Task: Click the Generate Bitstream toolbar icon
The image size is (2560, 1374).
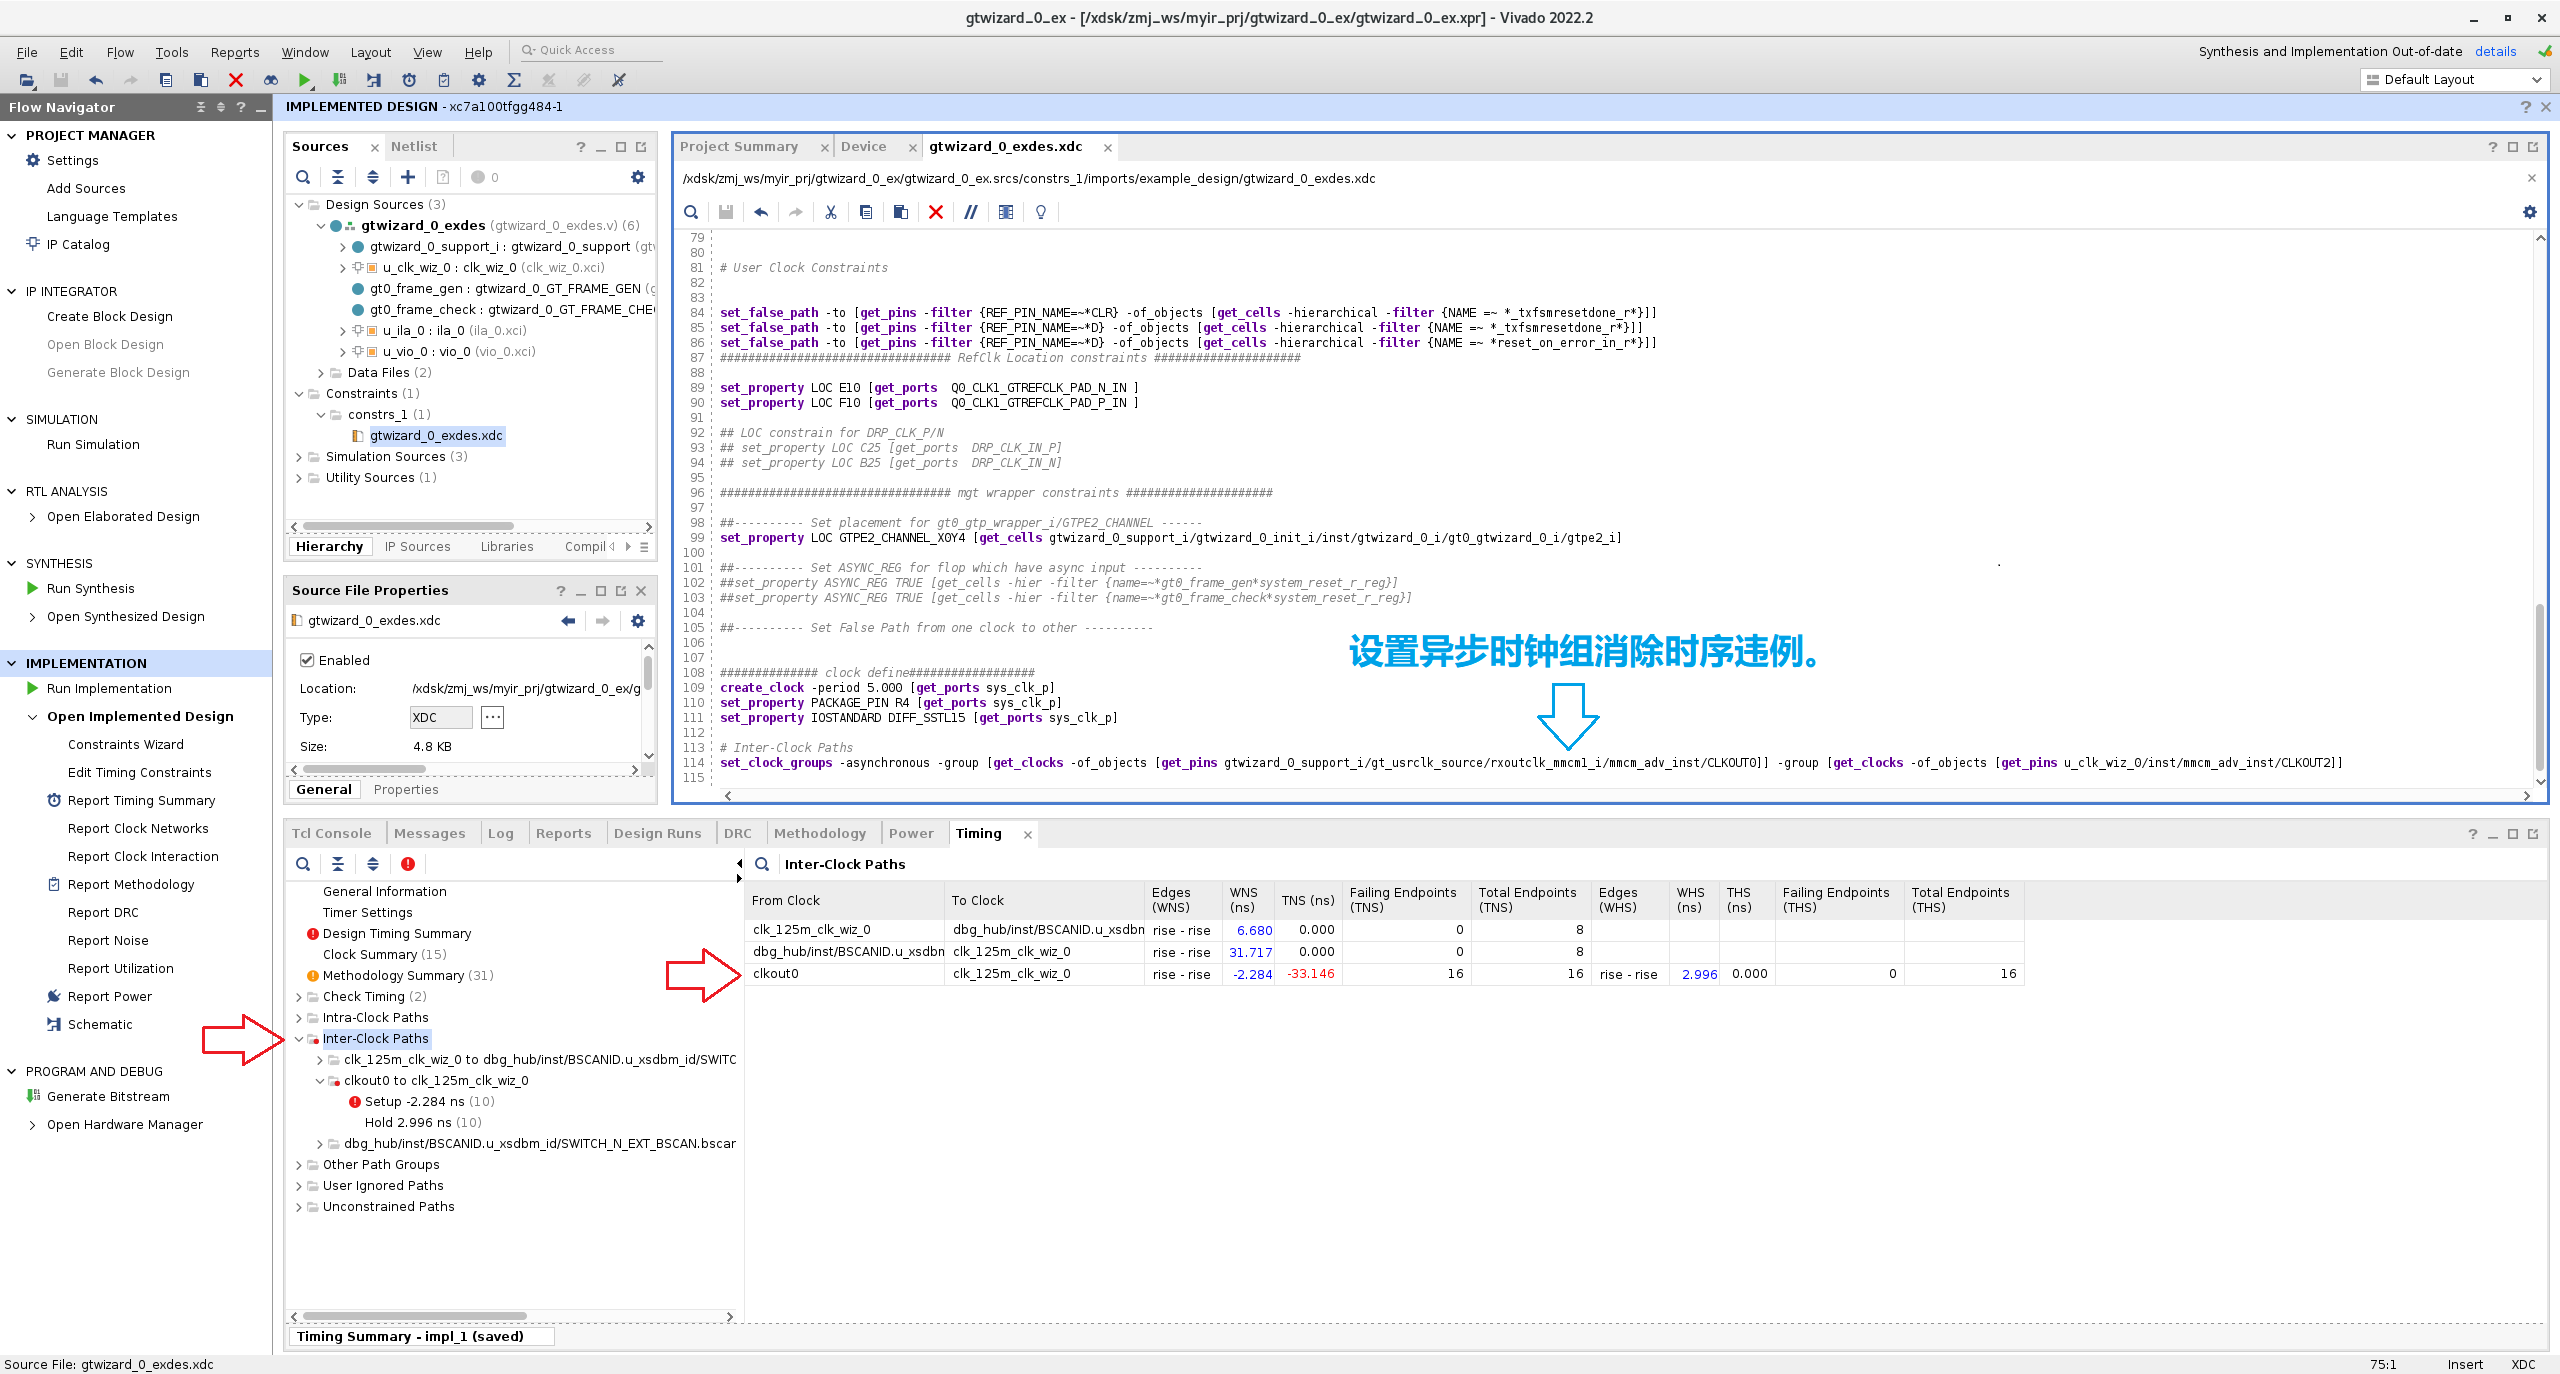Action: pyautogui.click(x=340, y=80)
